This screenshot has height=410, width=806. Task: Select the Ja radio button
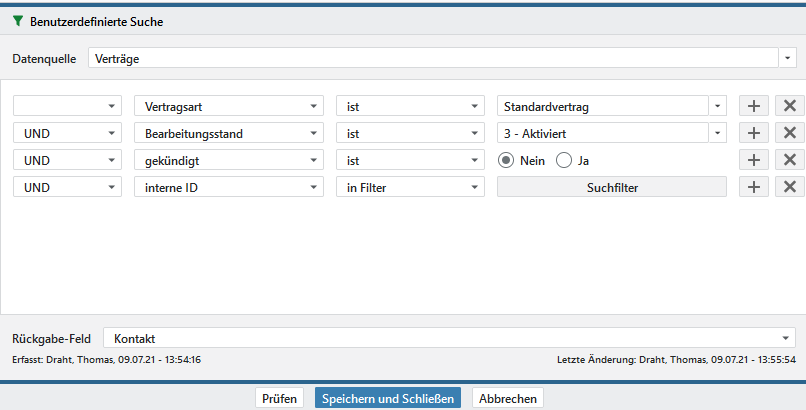[564, 160]
